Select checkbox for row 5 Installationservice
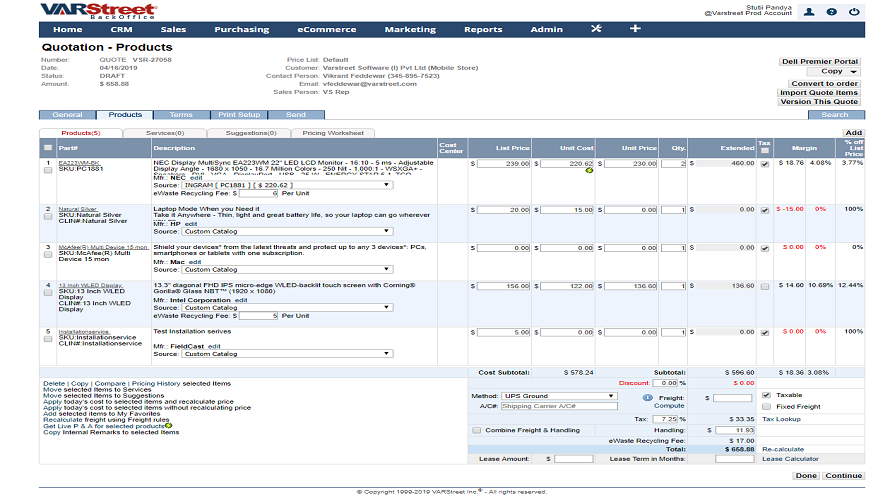This screenshot has width=890, height=500. (x=48, y=339)
